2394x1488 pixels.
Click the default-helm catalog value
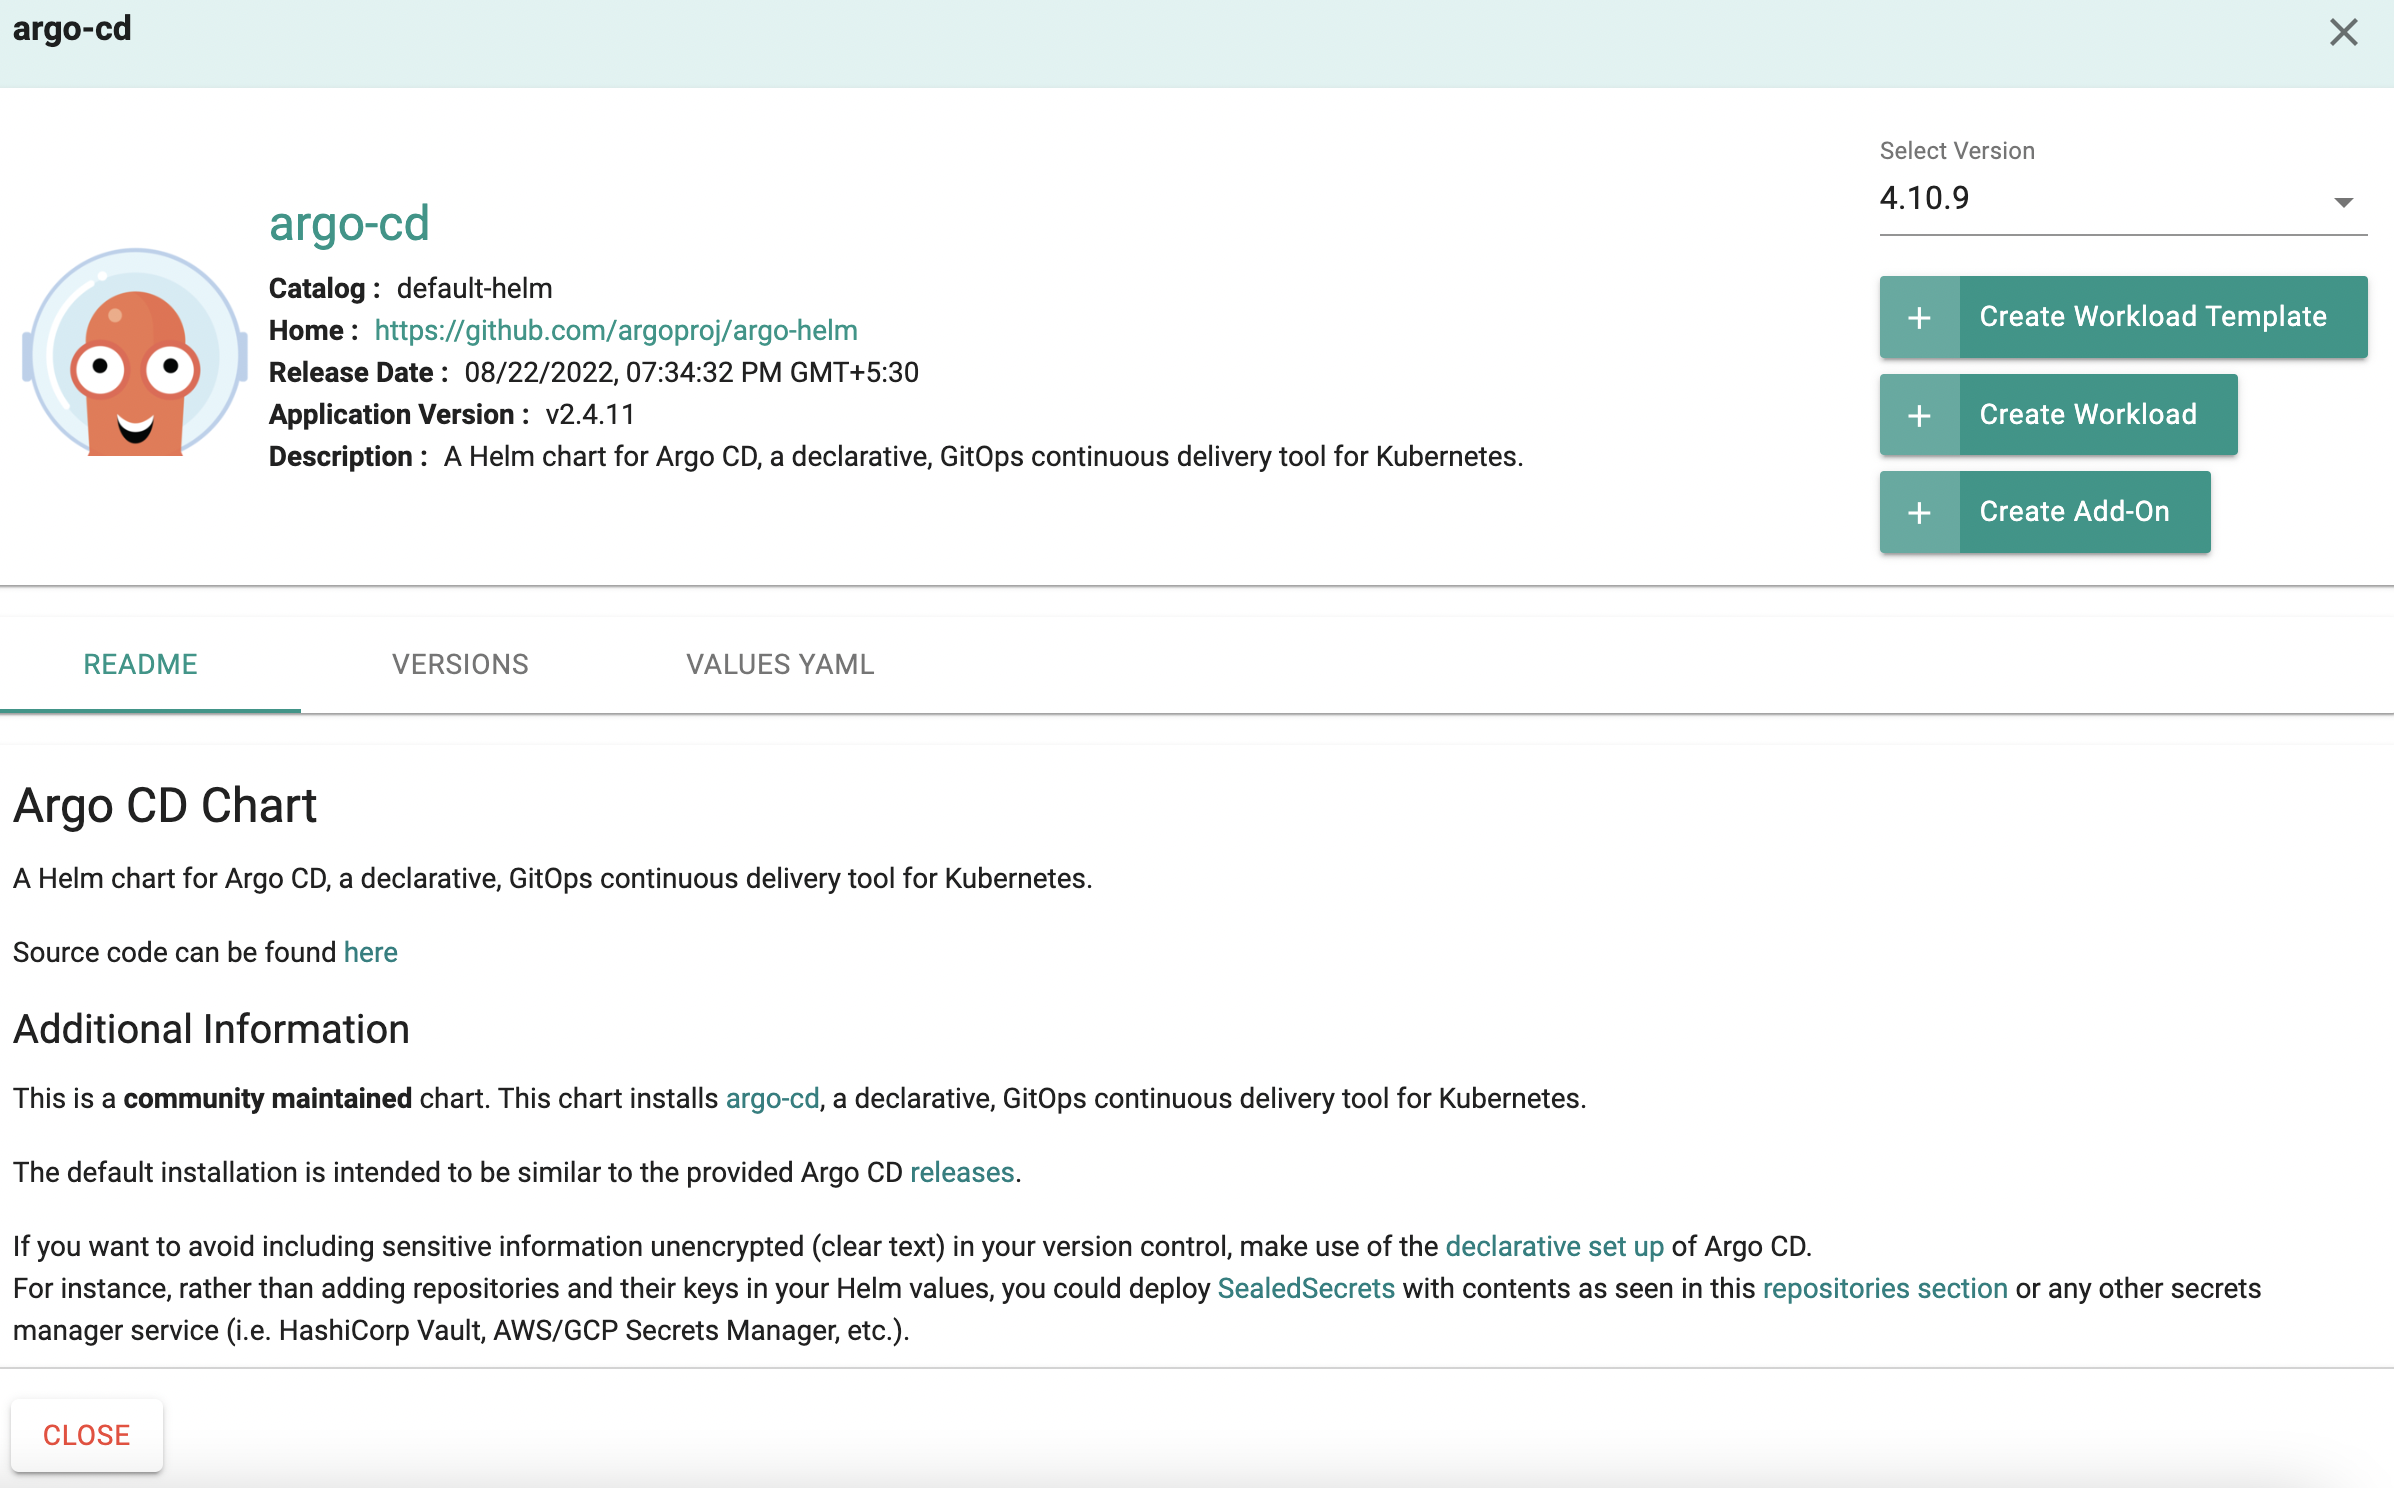point(474,288)
